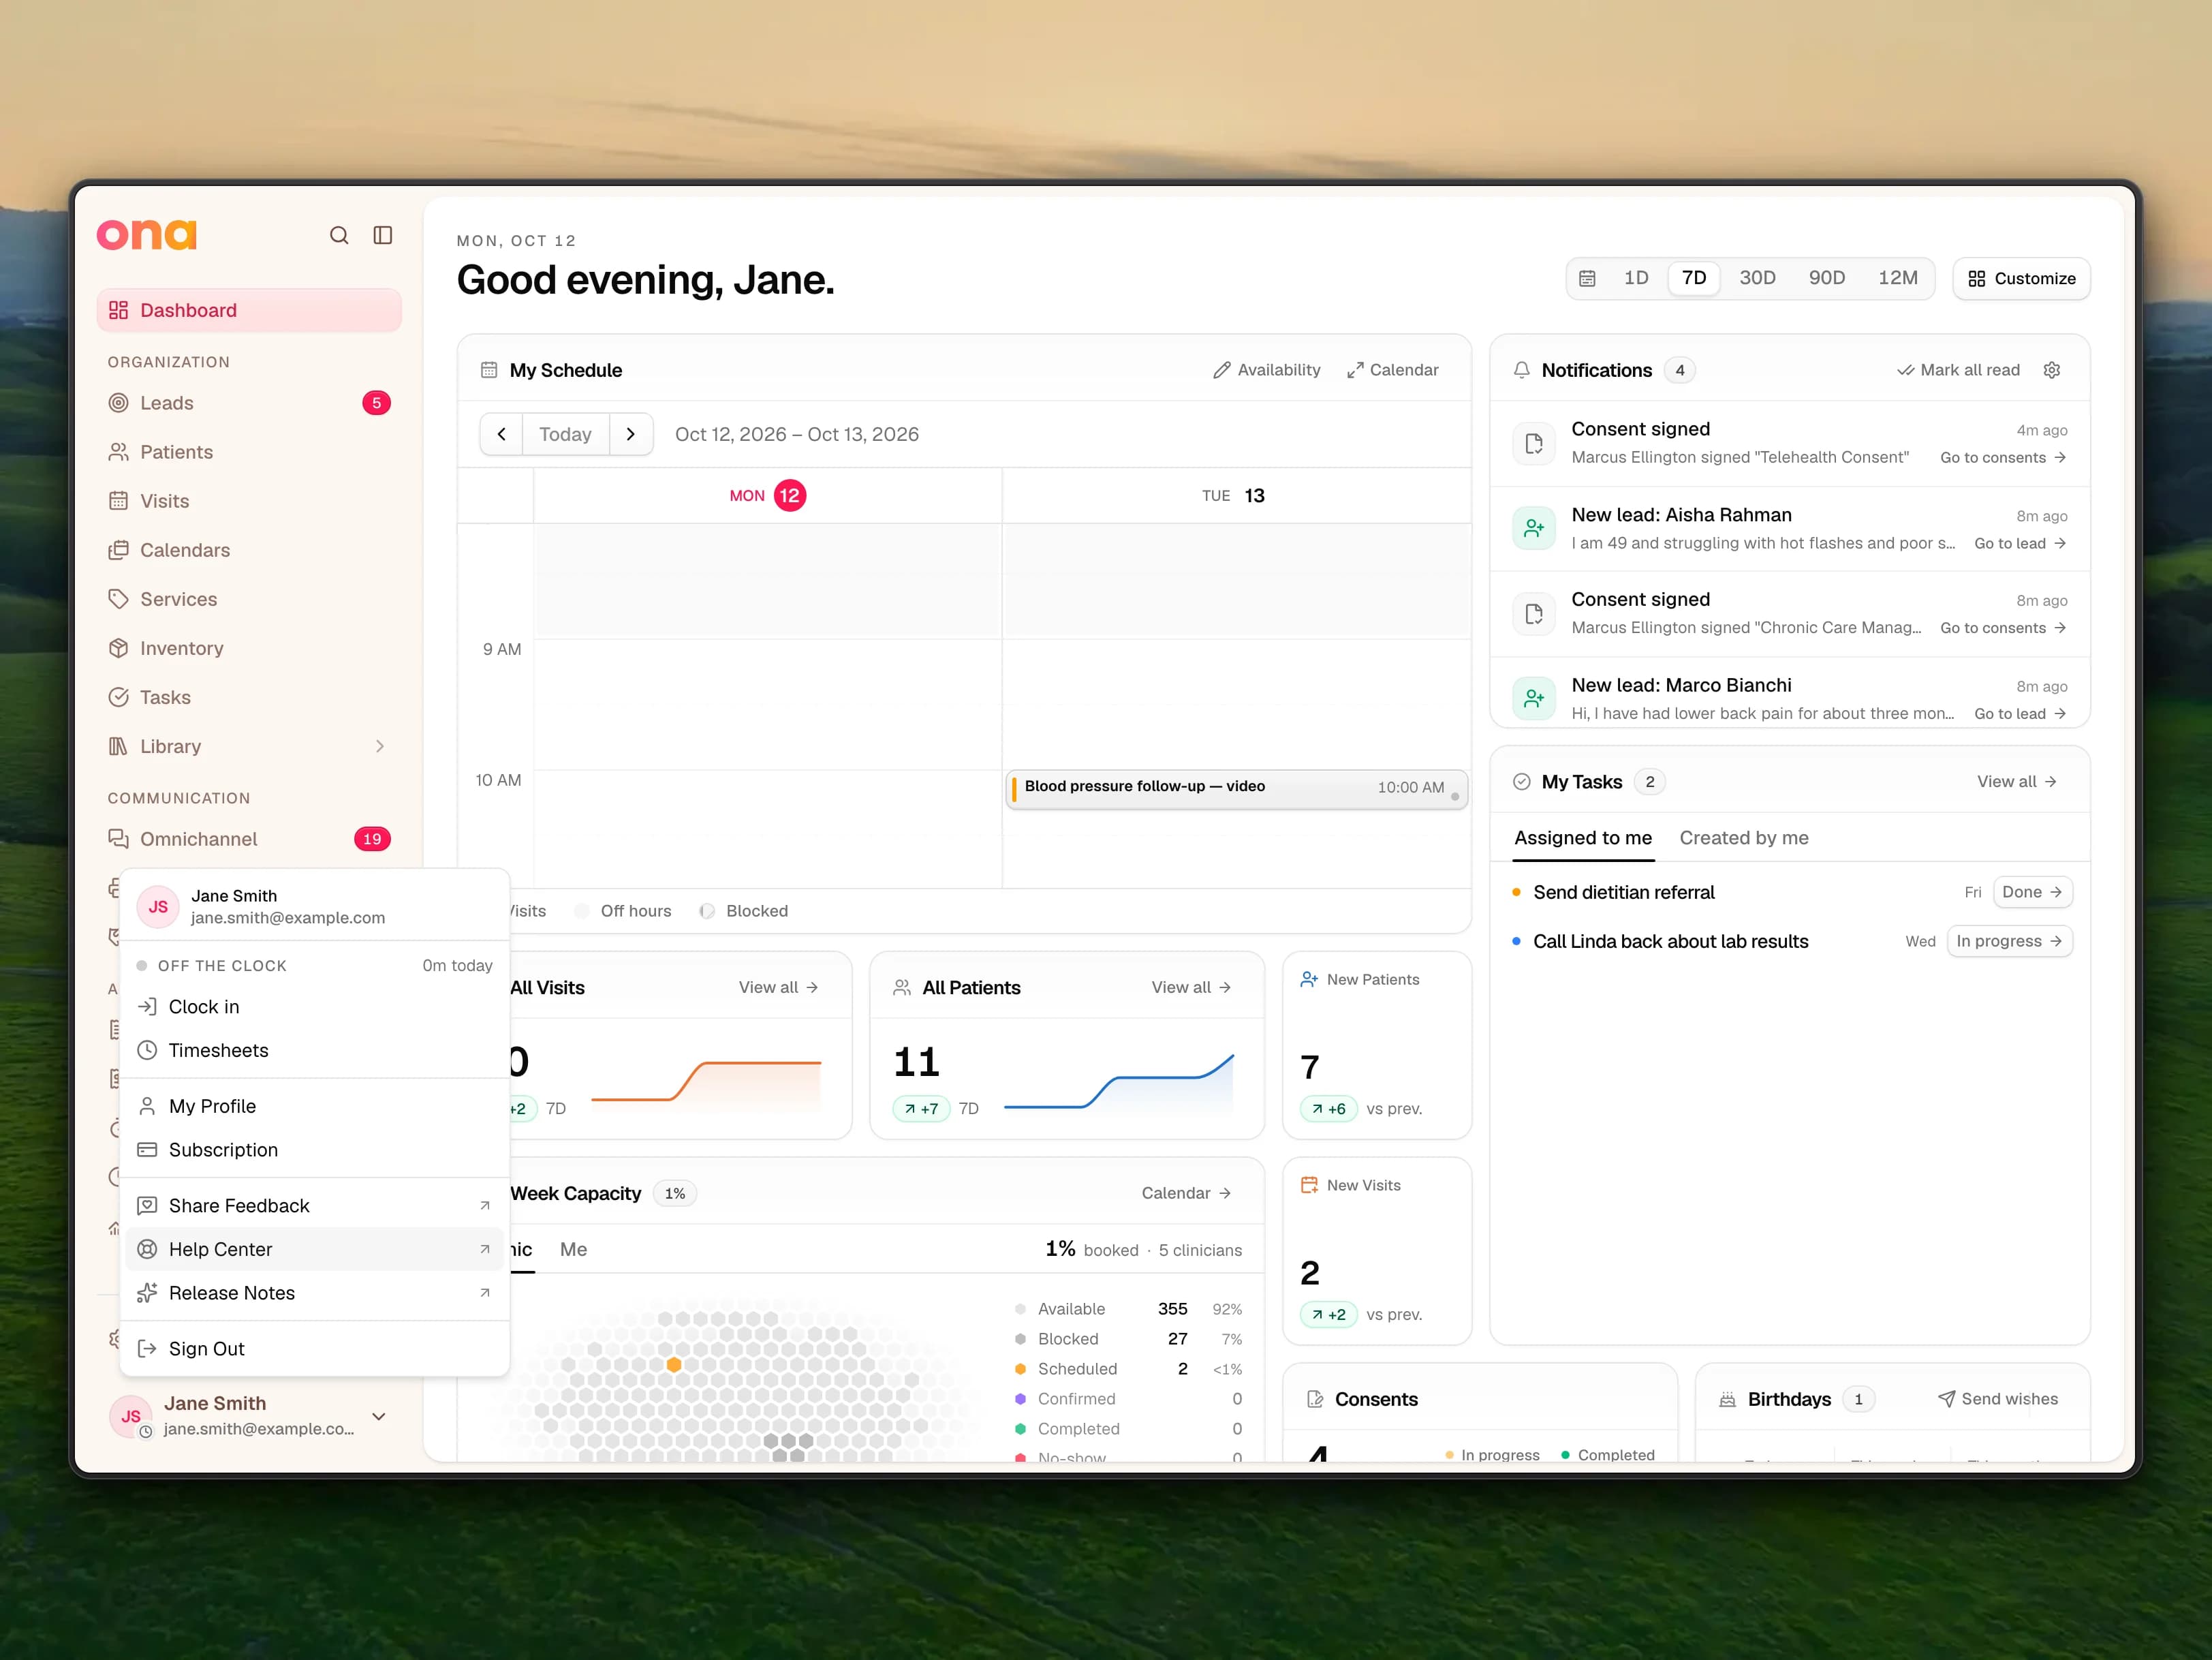The image size is (2212, 1660).
Task: Click the Customize button
Action: (x=2021, y=278)
